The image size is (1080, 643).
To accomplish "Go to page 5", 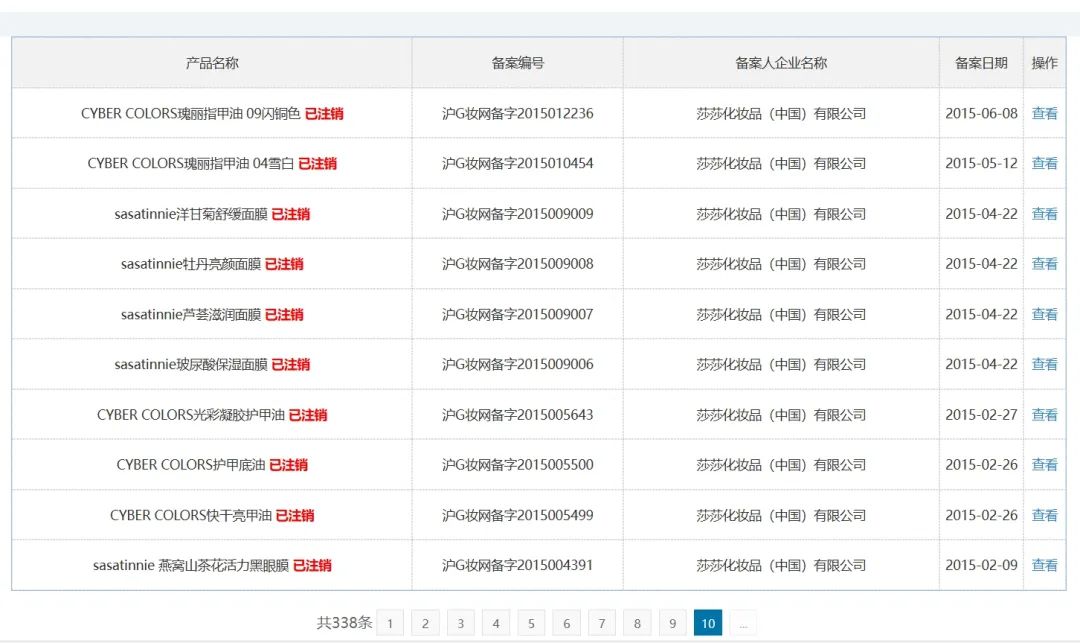I will 531,623.
